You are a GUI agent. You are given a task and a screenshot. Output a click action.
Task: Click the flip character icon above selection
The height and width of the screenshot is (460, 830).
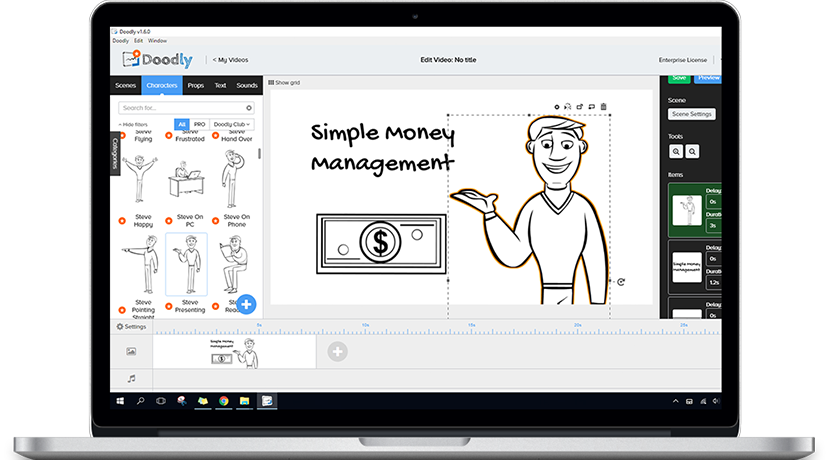pos(567,107)
